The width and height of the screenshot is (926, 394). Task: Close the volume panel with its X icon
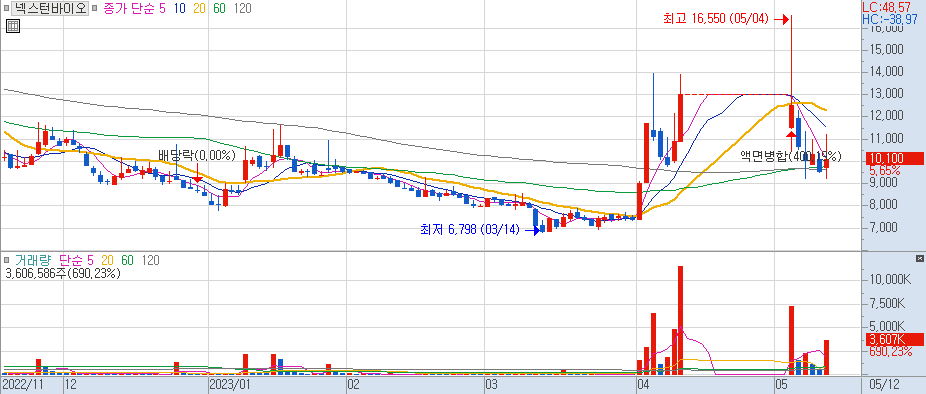920,259
